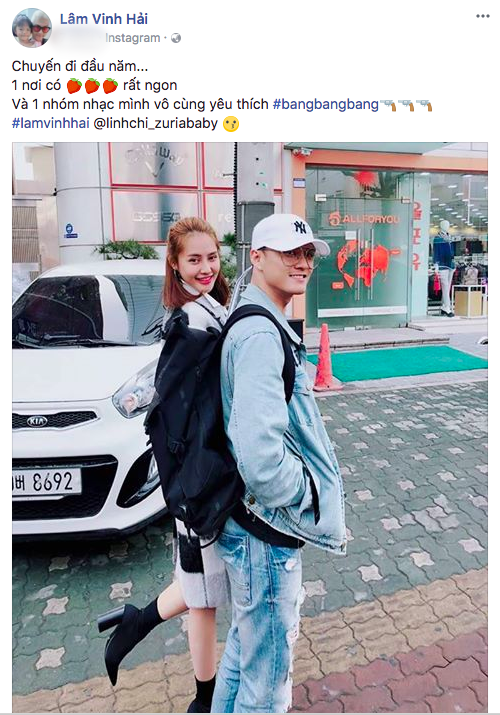Image resolution: width=500 pixels, height=715 pixels.
Task: Click the first strawberry emoji
Action: 74,86
